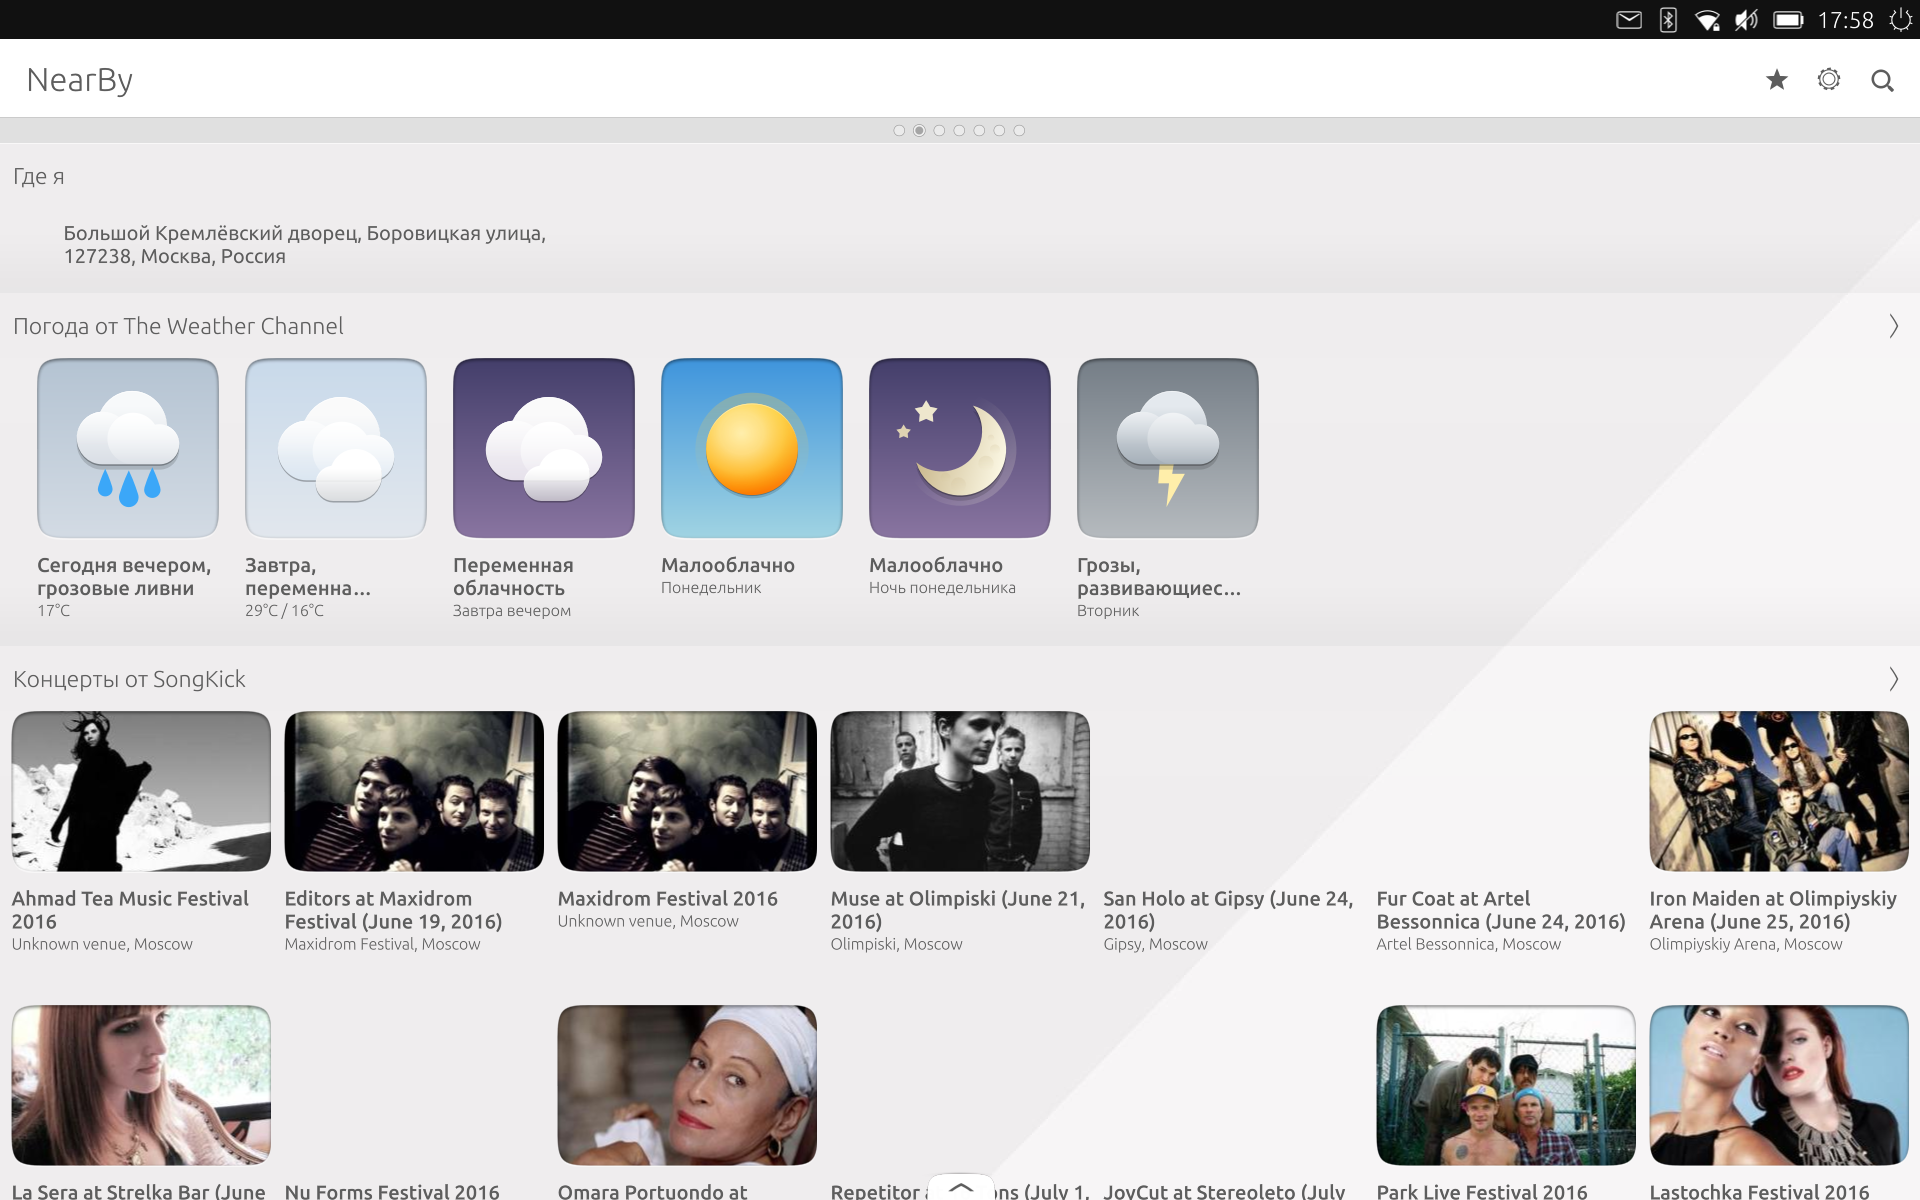Open the battery indicator
This screenshot has height=1200, width=1920.
point(1788,20)
